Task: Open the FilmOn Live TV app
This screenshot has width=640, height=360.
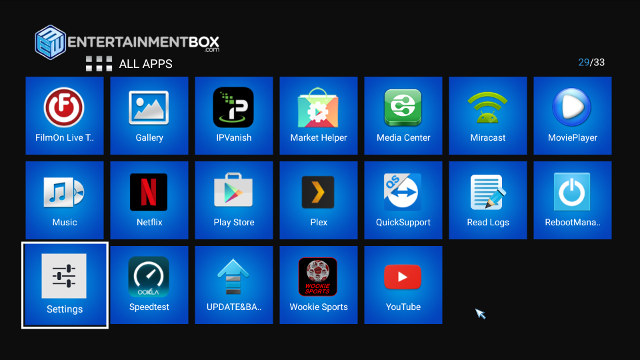Action: point(64,116)
